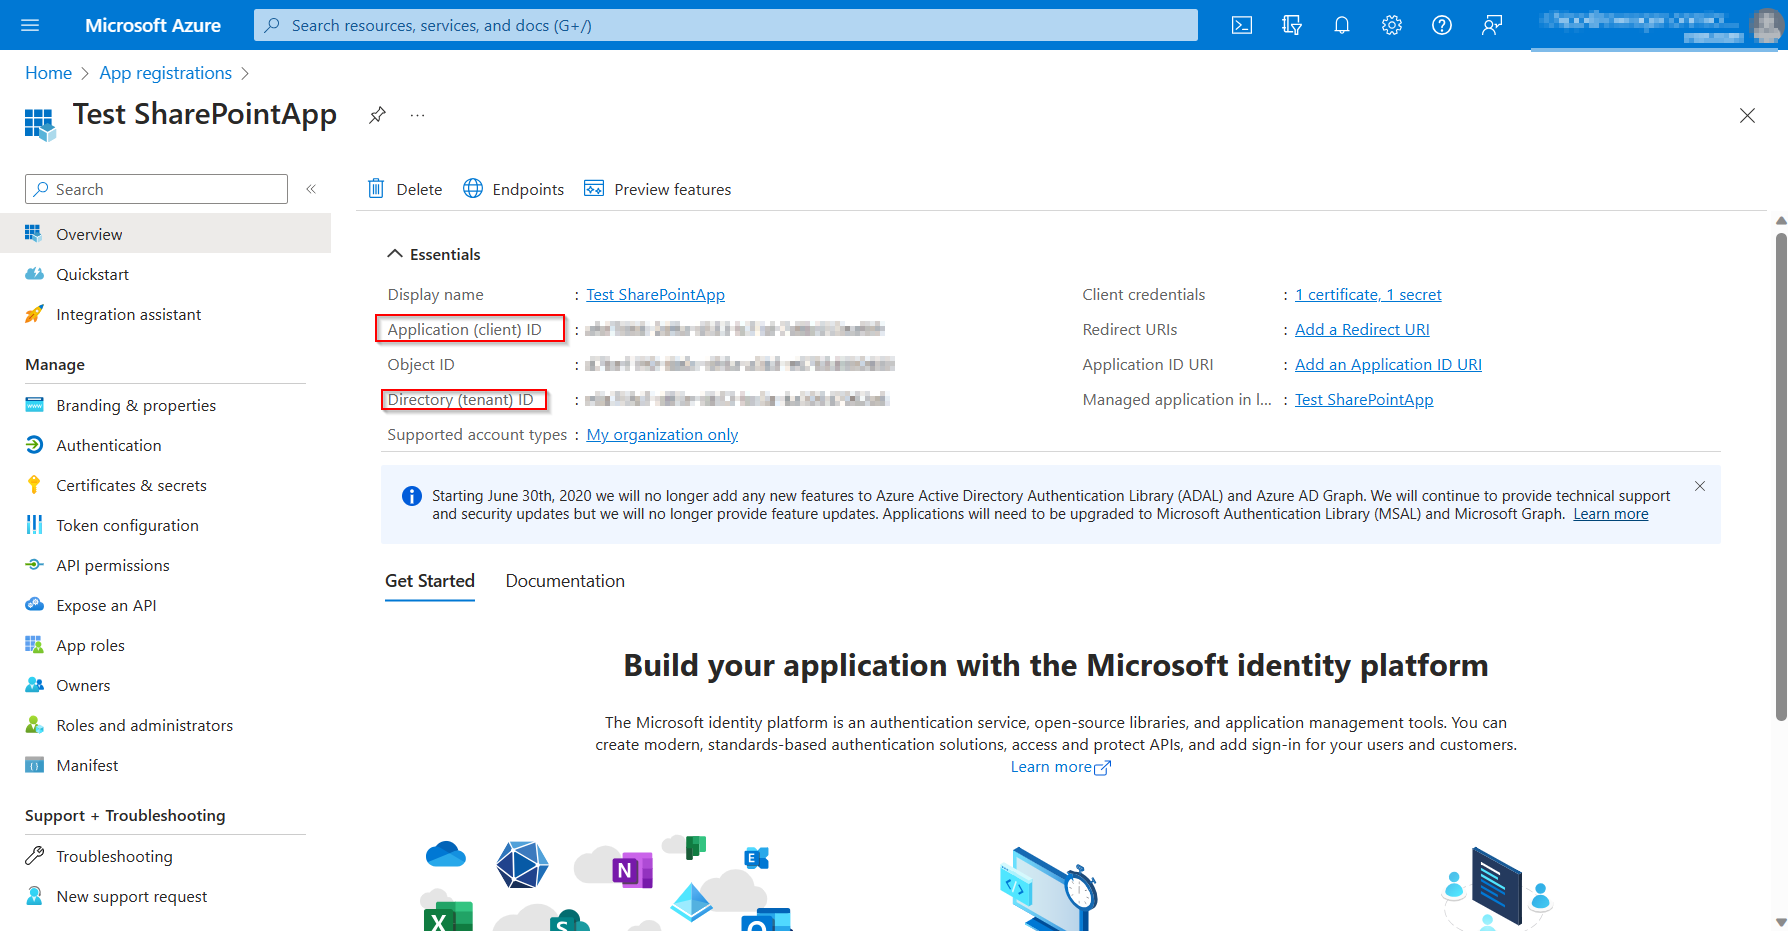Delete the Test SharePointApp registration
Image resolution: width=1788 pixels, height=931 pixels.
coord(405,188)
